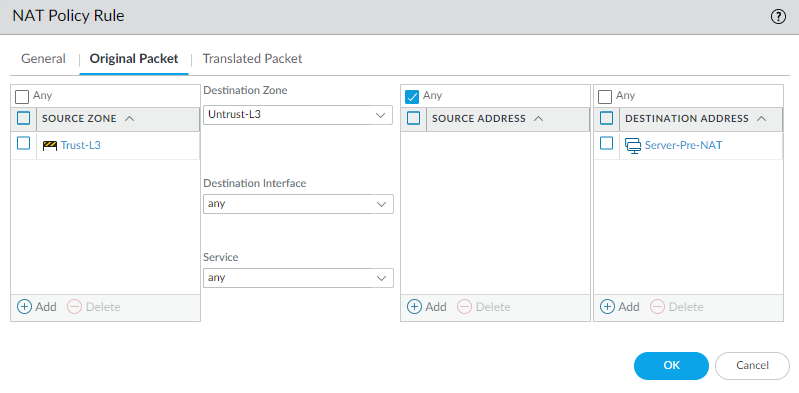This screenshot has height=393, width=799.
Task: Open the Service dropdown arrow
Action: click(381, 278)
